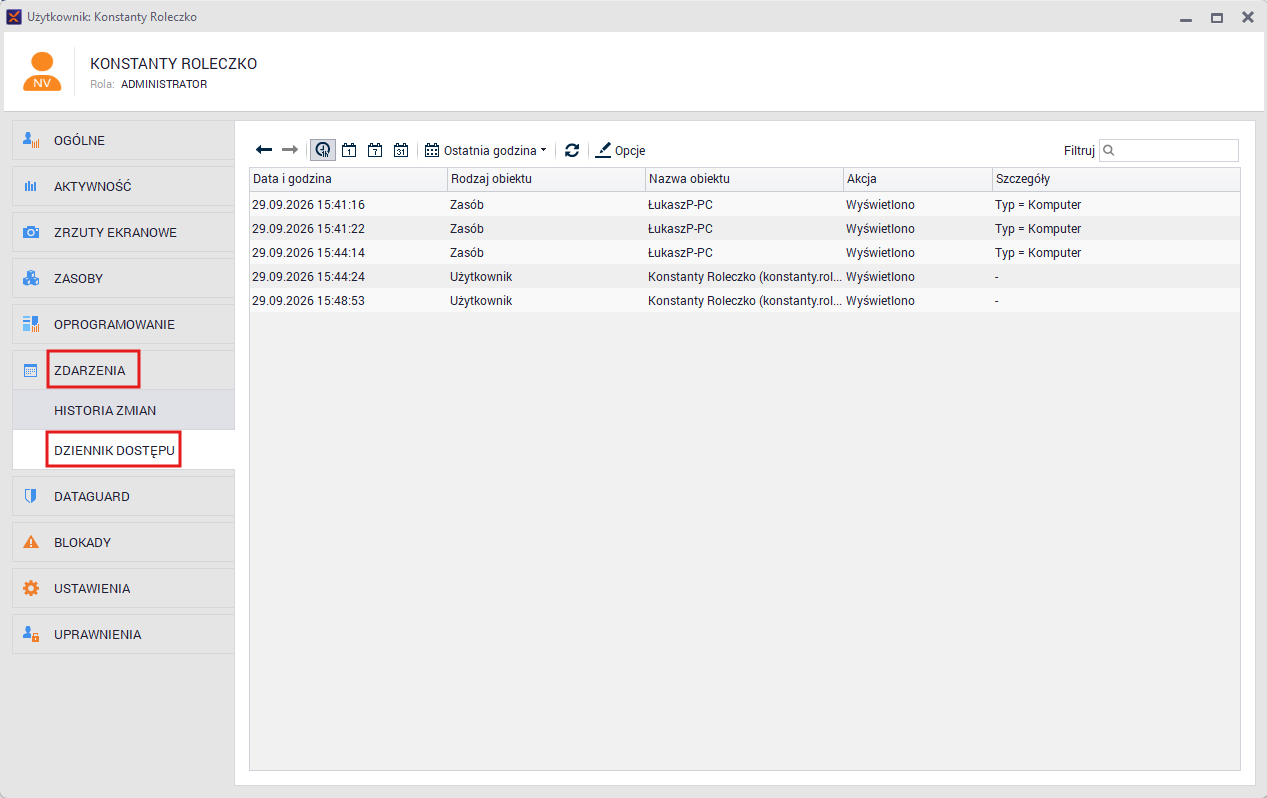This screenshot has height=798, width=1267.
Task: Click 'ŁukaszP-PC' in the 15:44:14 row
Action: tap(680, 253)
